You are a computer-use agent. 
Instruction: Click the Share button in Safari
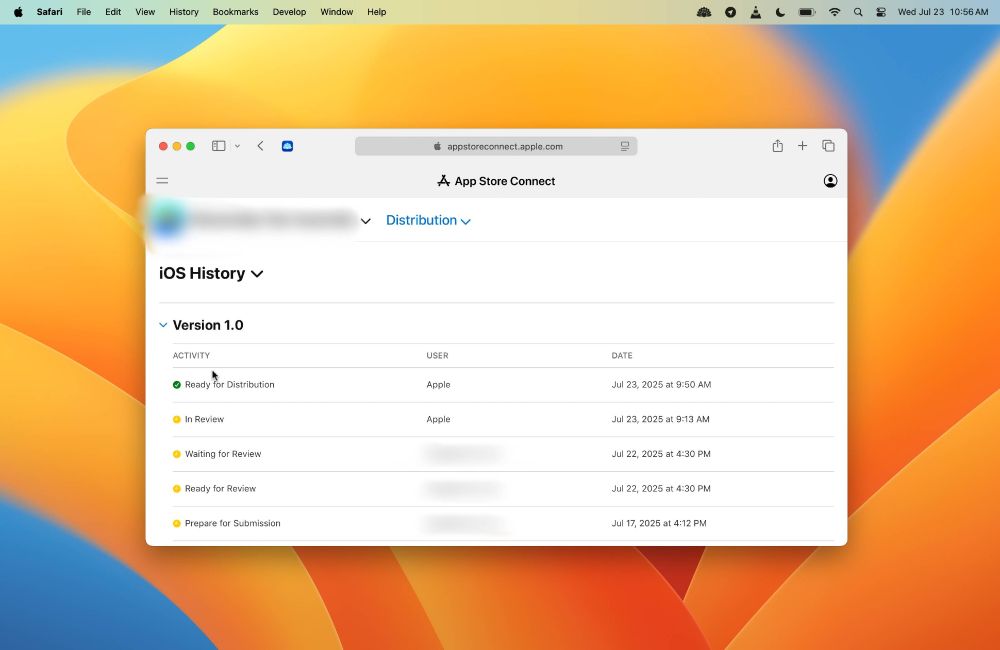click(777, 146)
